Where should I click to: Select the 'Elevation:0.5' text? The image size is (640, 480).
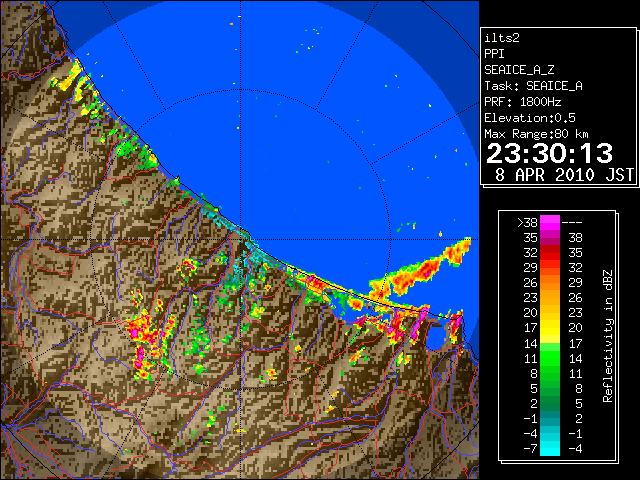(x=530, y=118)
